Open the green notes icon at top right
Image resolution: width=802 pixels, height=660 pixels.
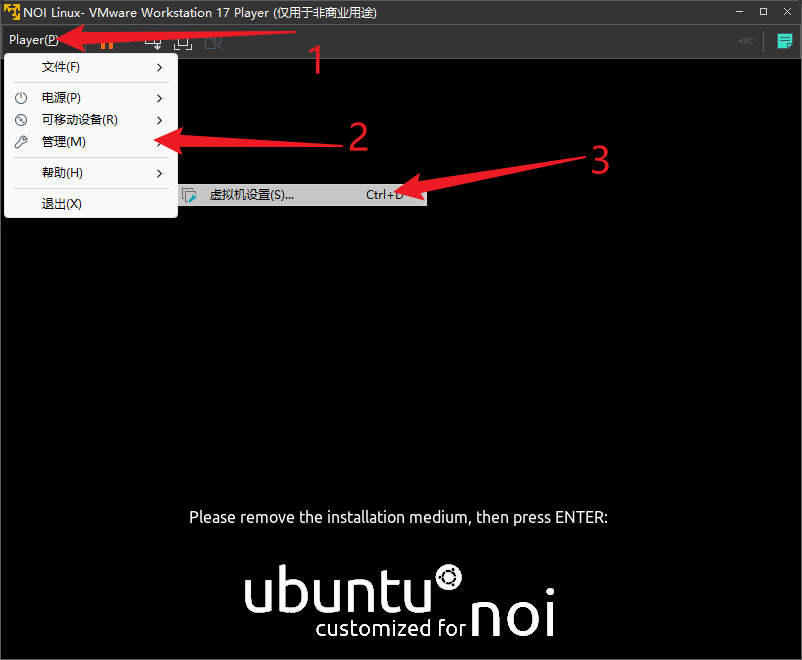(785, 41)
